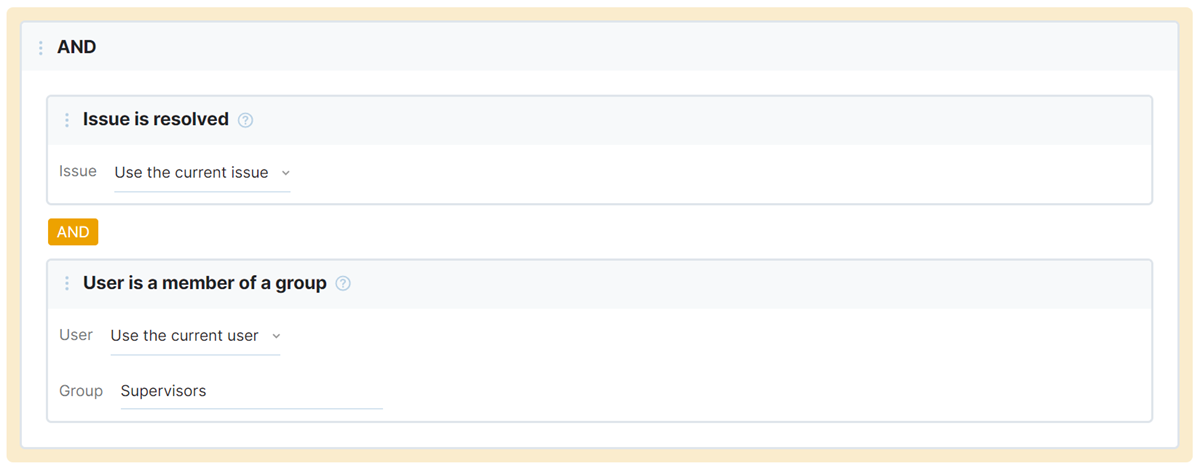This screenshot has width=1200, height=466.
Task: Select the "User is a member of a group" title
Action: pyautogui.click(x=205, y=283)
